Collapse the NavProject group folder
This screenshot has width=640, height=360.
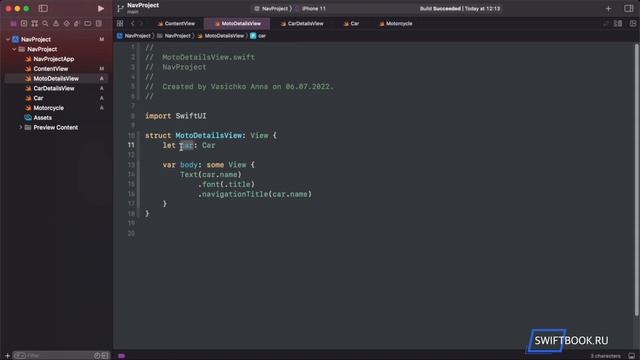(x=14, y=49)
